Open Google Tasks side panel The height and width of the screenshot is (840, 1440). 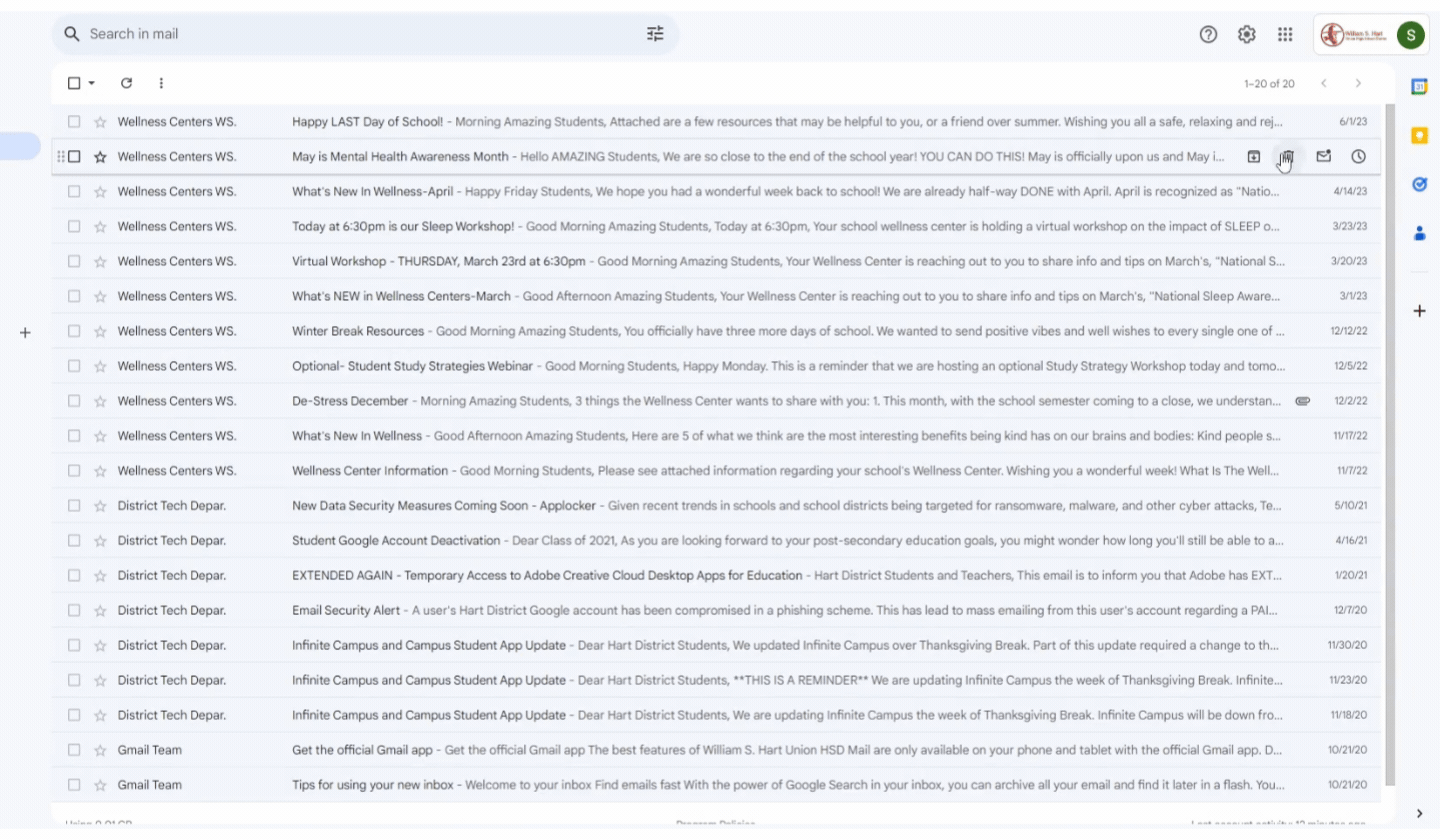click(x=1419, y=184)
